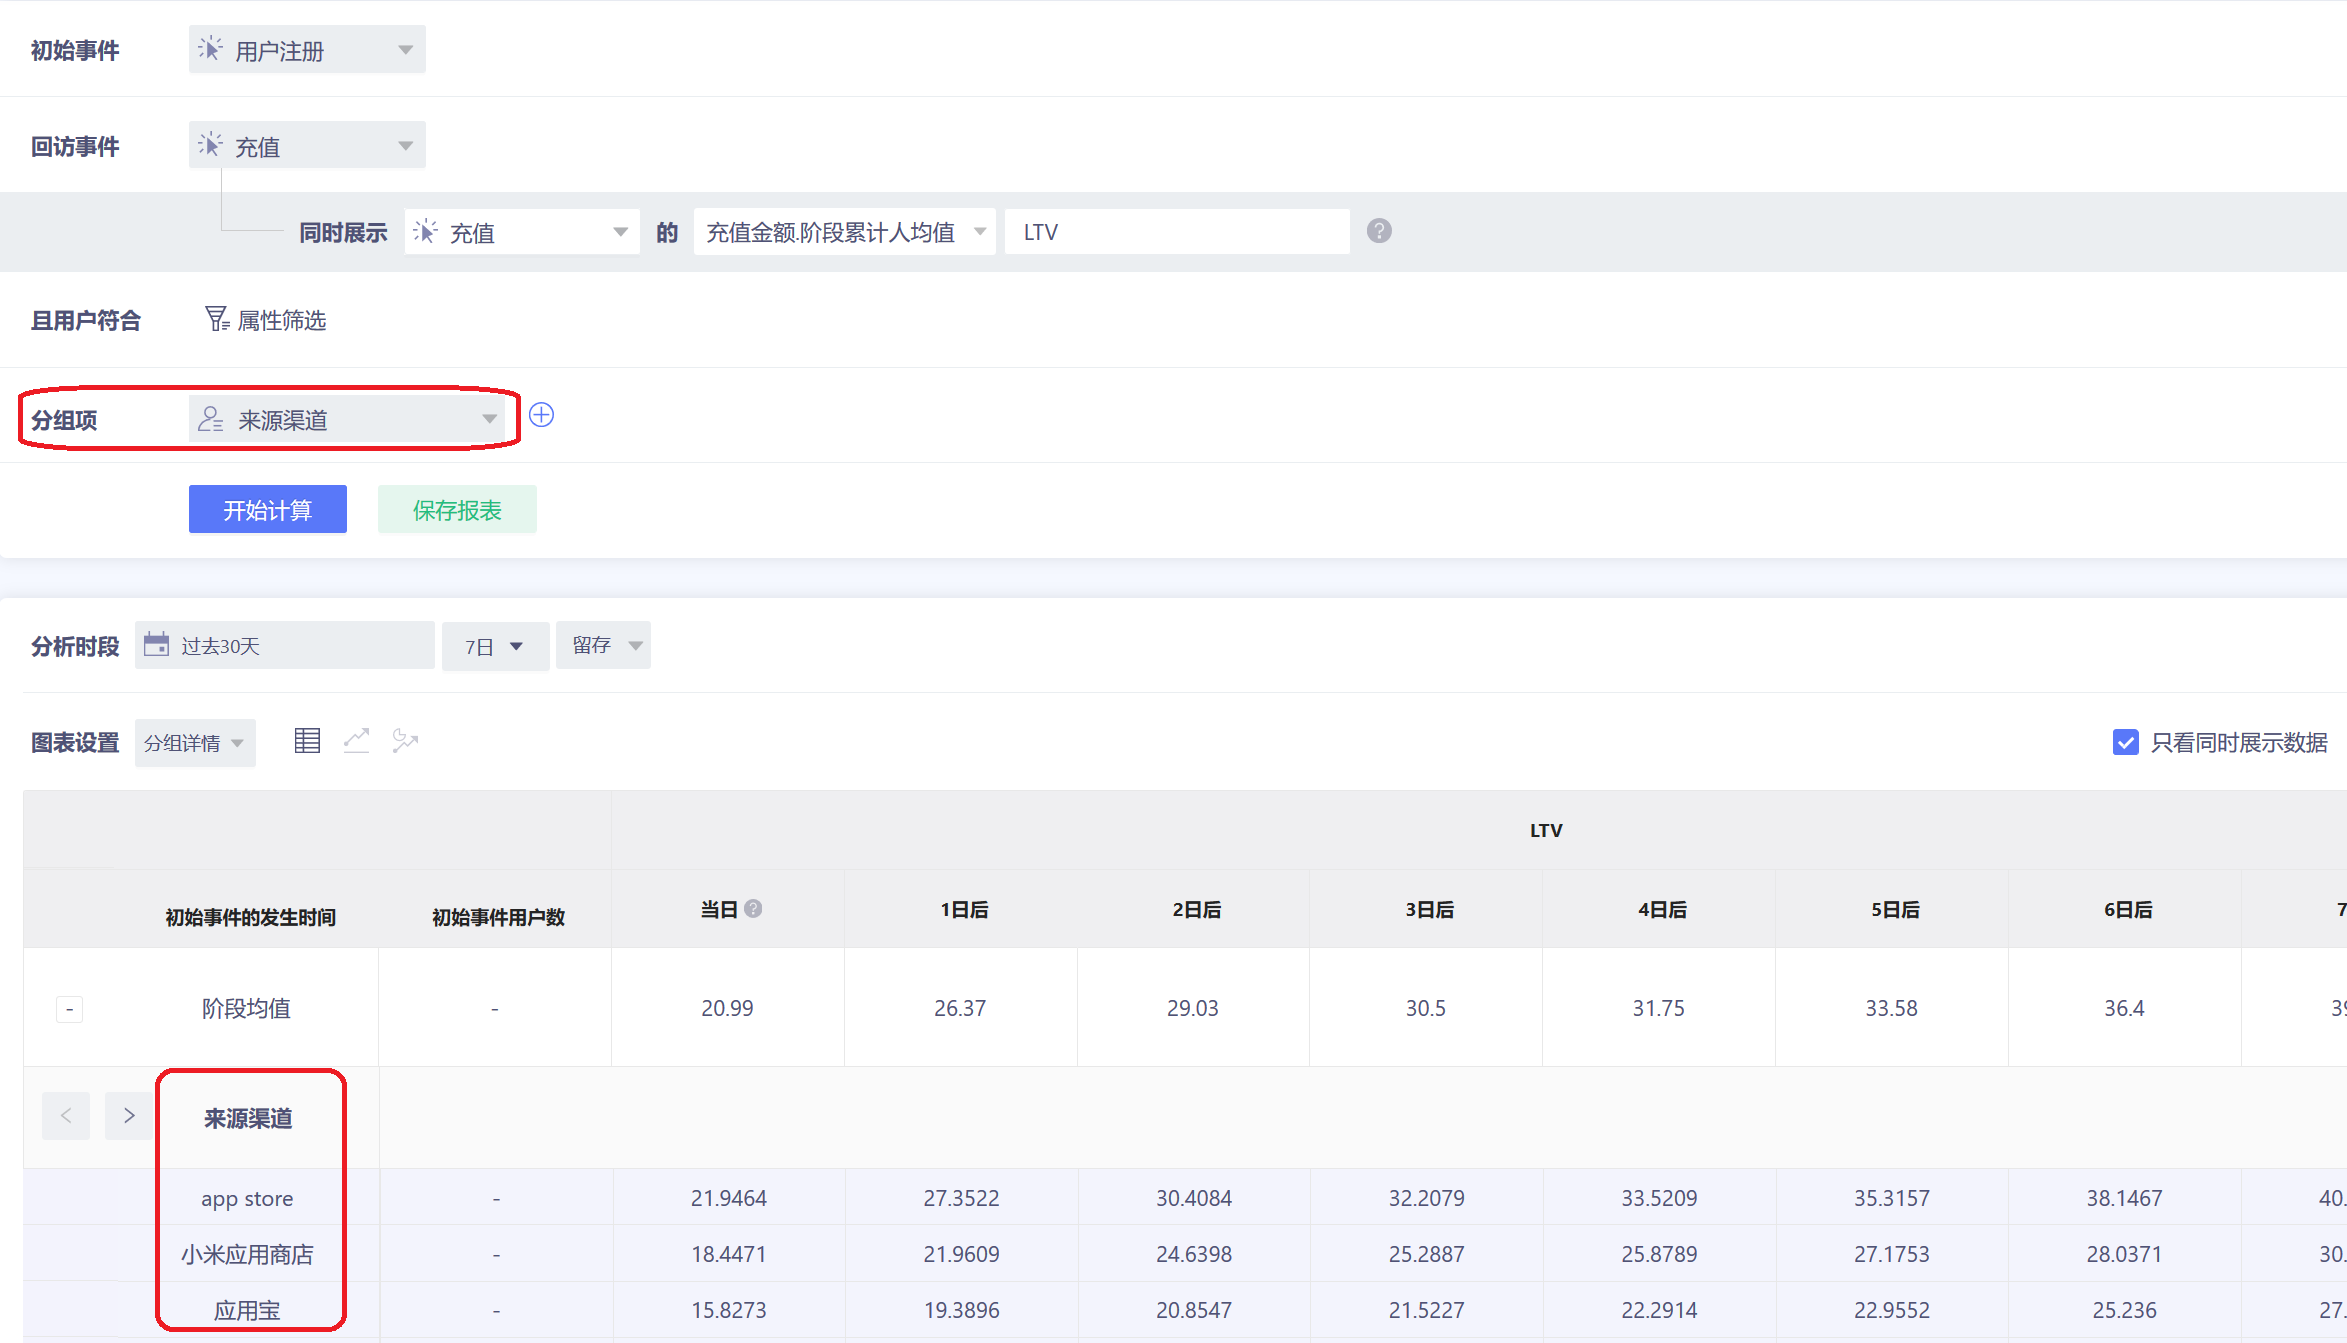This screenshot has height=1343, width=2347.
Task: Click the 应用宝 value 15.8273
Action: [729, 1311]
